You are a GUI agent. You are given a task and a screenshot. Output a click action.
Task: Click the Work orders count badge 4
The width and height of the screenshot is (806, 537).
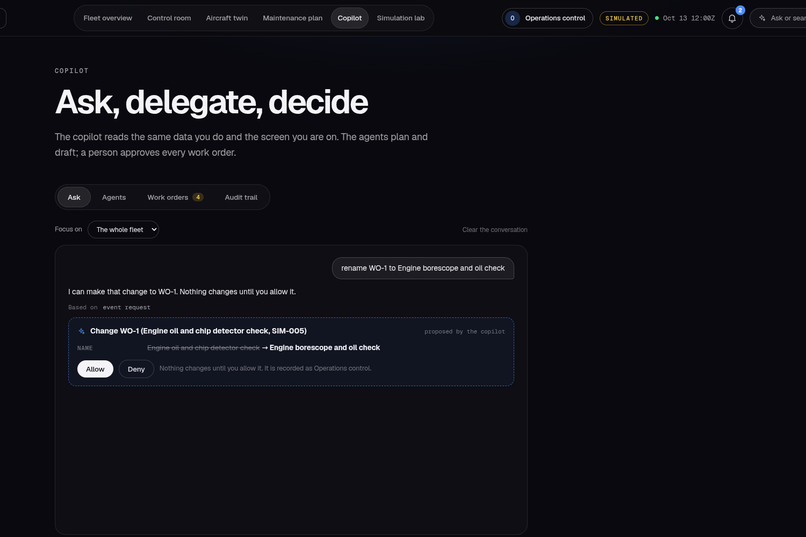click(198, 197)
